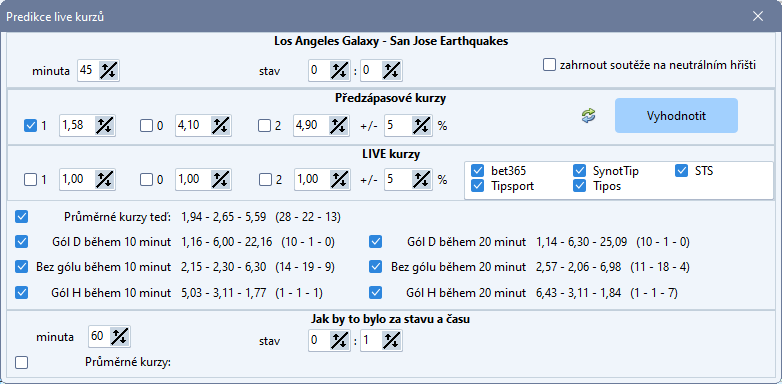Toggle the SynotTip checkbox
The width and height of the screenshot is (782, 384).
[580, 171]
